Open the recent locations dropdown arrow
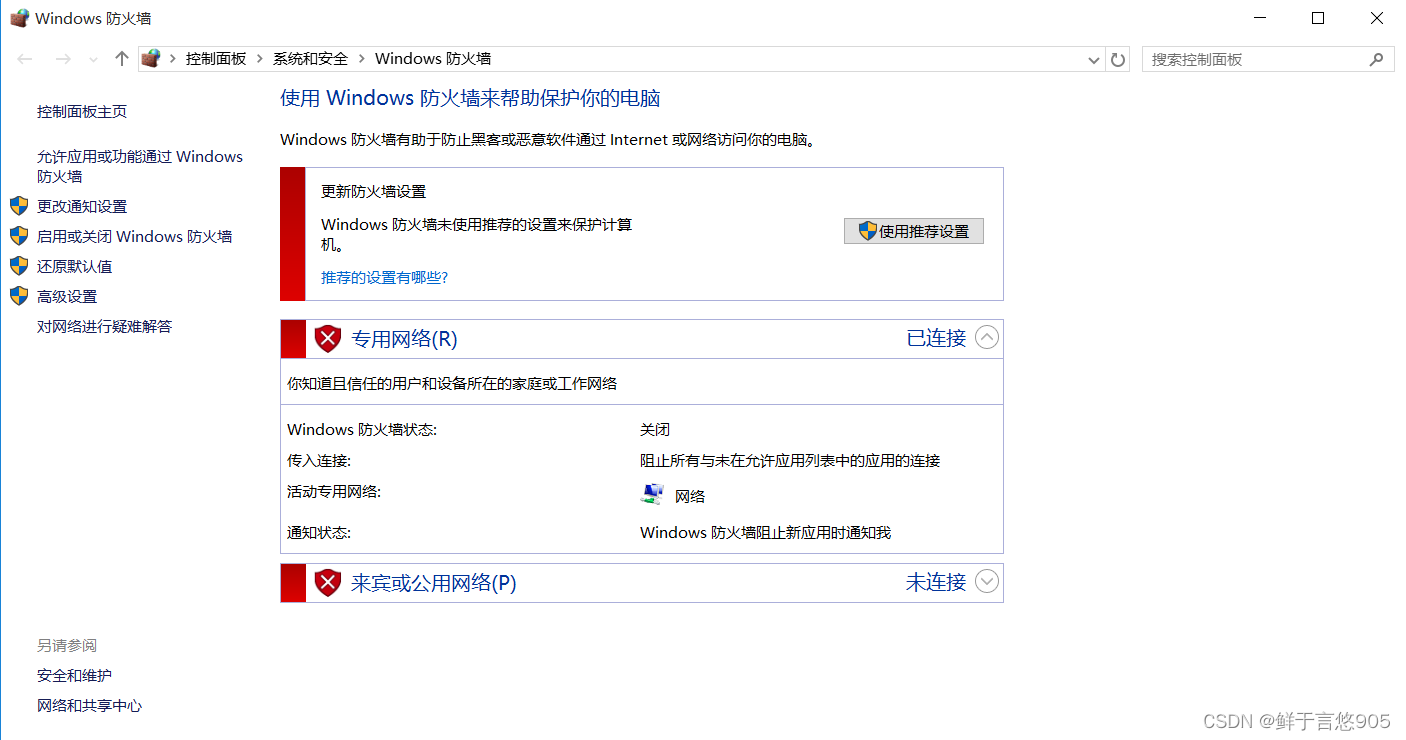The width and height of the screenshot is (1406, 740). point(94,60)
